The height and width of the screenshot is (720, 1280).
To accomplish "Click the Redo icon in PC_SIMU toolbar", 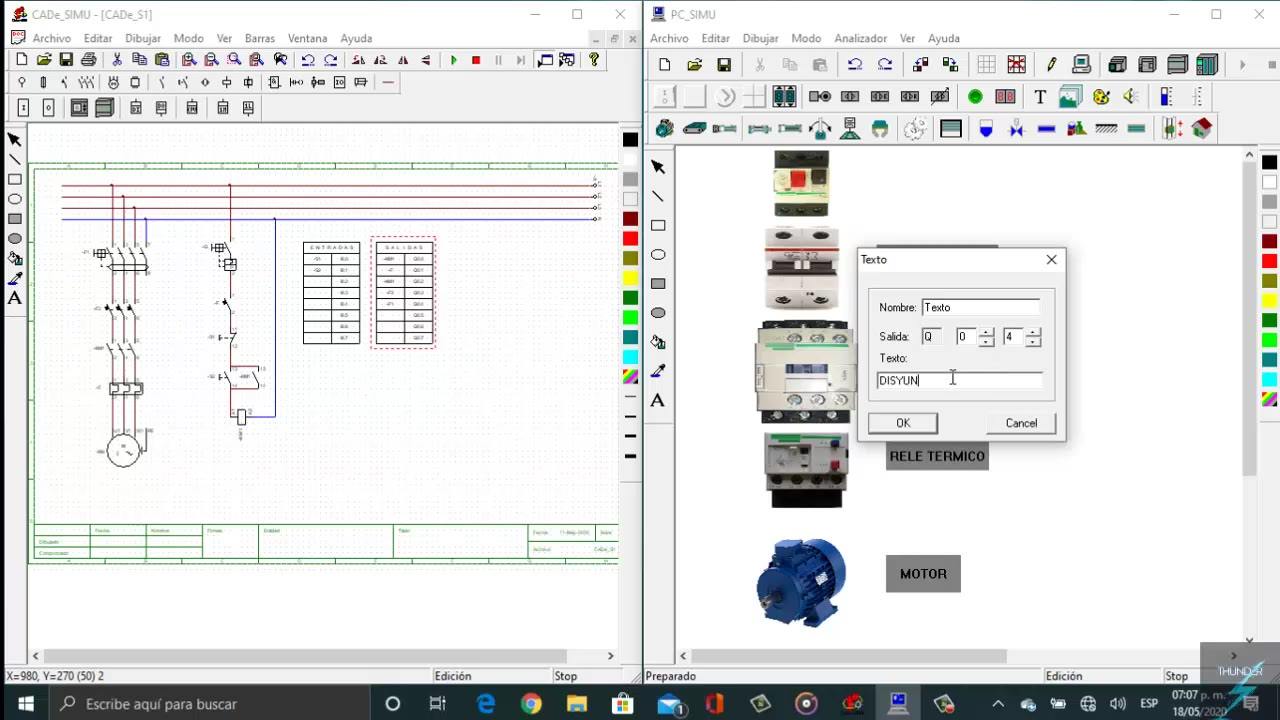I will click(885, 65).
